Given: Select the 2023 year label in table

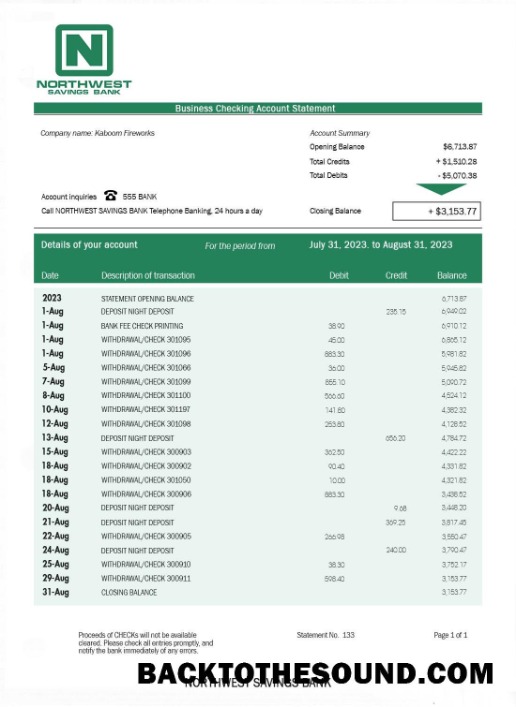Looking at the screenshot, I should [x=52, y=298].
